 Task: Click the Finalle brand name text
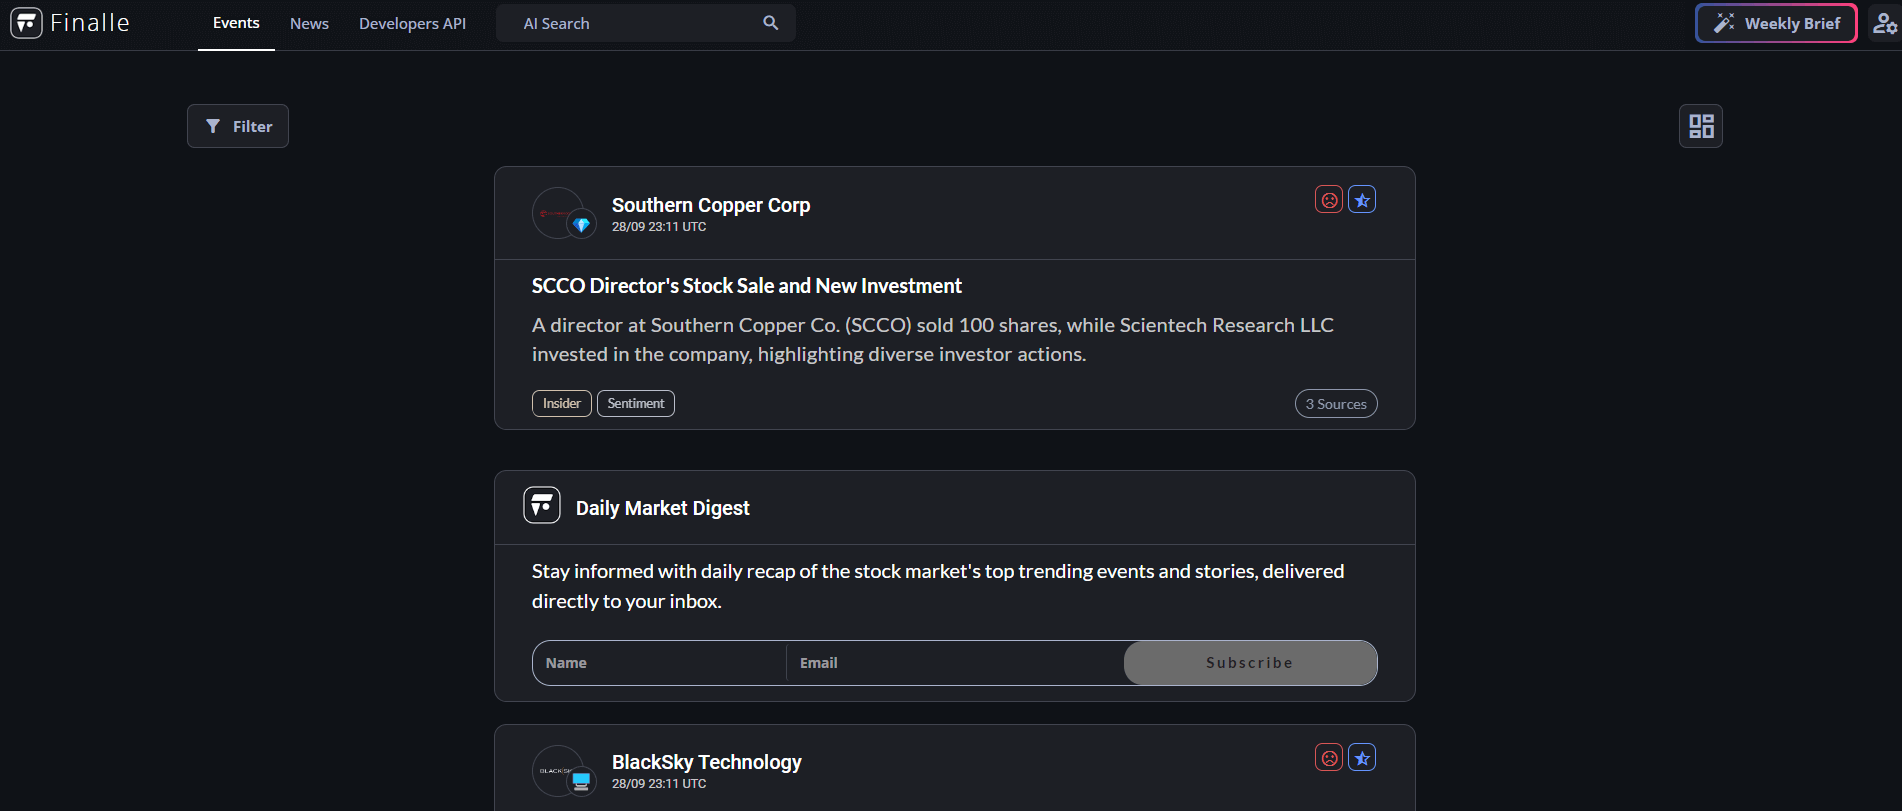click(x=90, y=23)
